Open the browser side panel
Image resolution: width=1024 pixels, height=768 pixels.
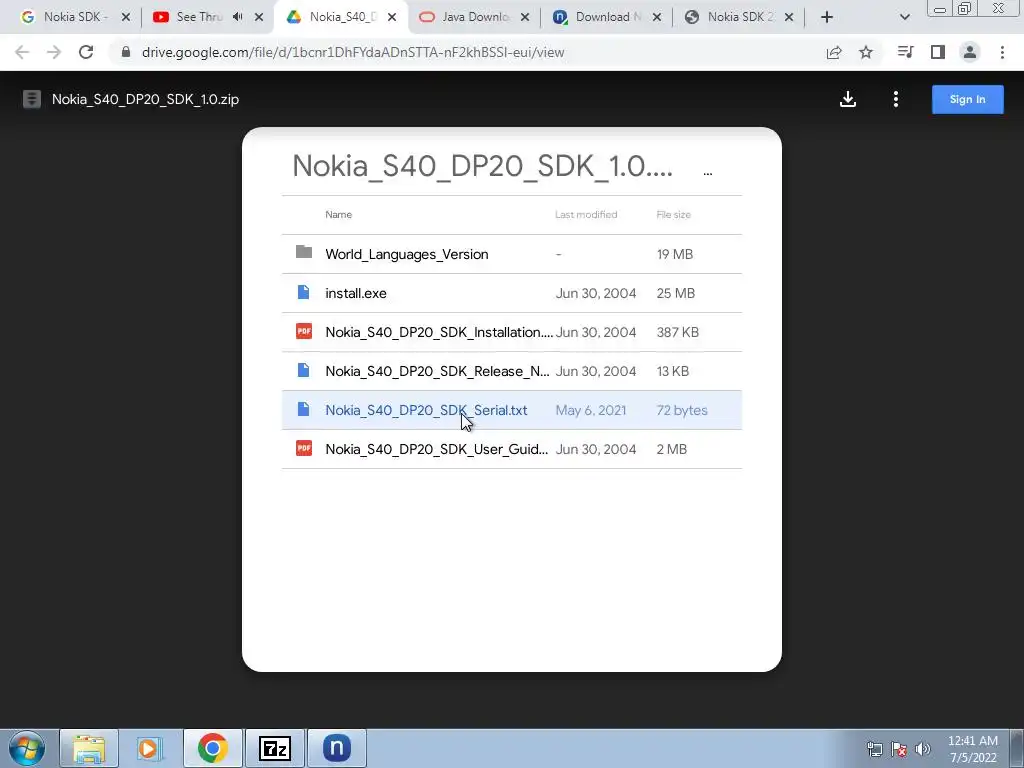coord(938,52)
